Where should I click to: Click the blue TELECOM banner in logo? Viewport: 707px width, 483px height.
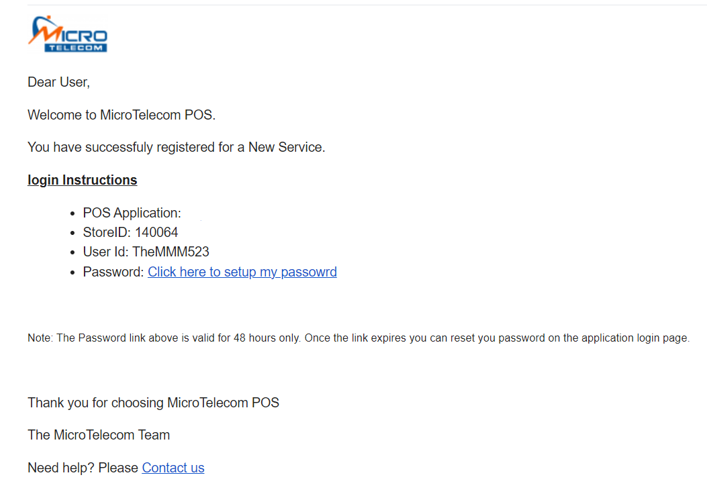(76, 48)
